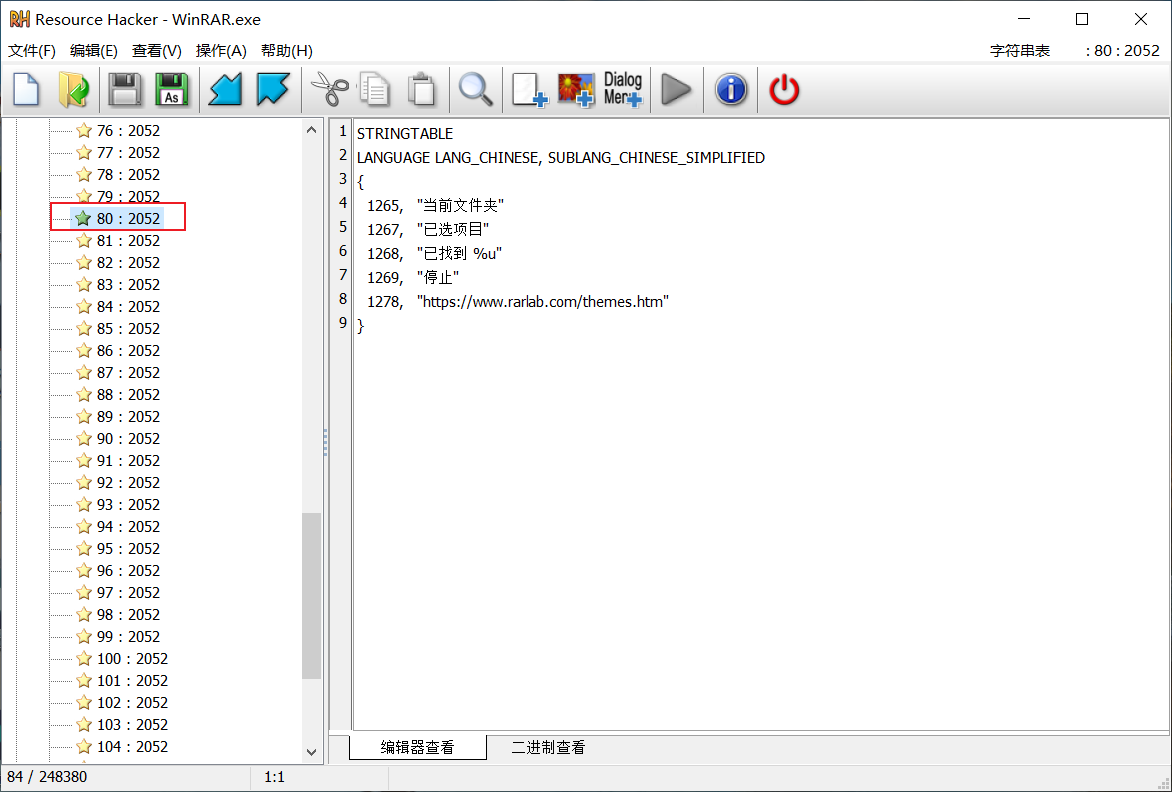Save the file with the gray floppy icon

tap(125, 90)
